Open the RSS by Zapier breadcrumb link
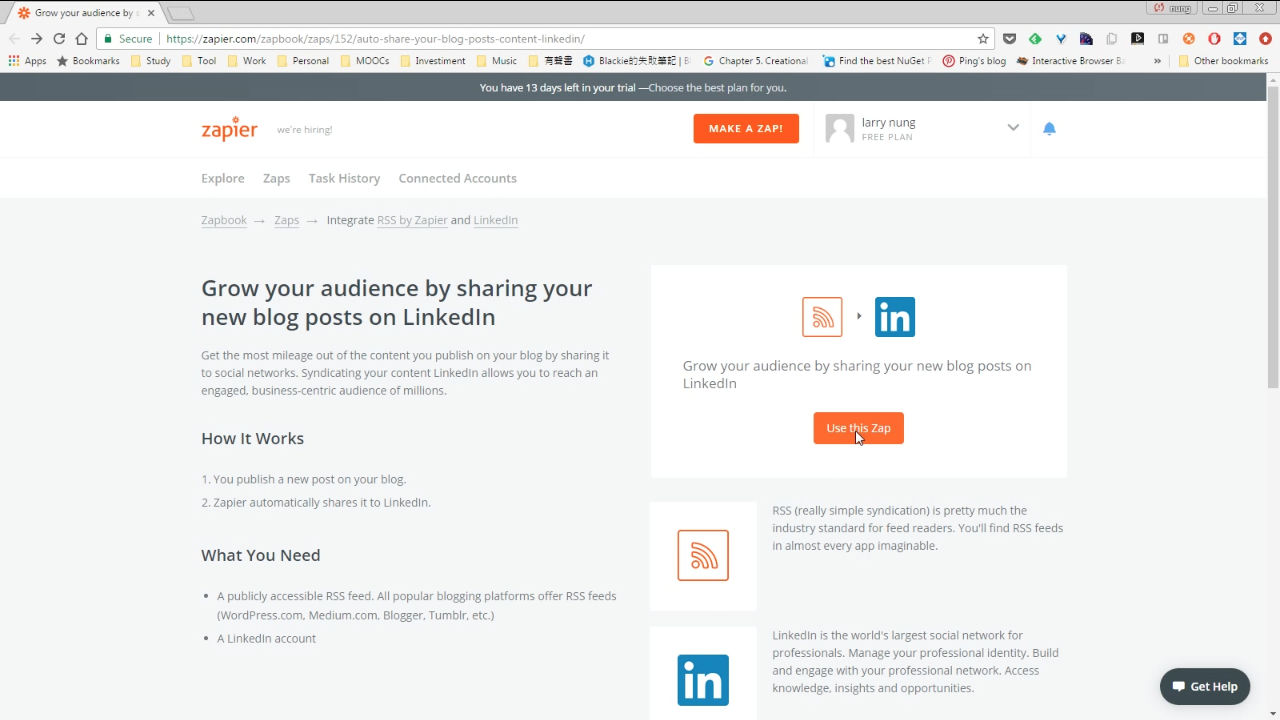This screenshot has width=1280, height=720. pos(412,220)
